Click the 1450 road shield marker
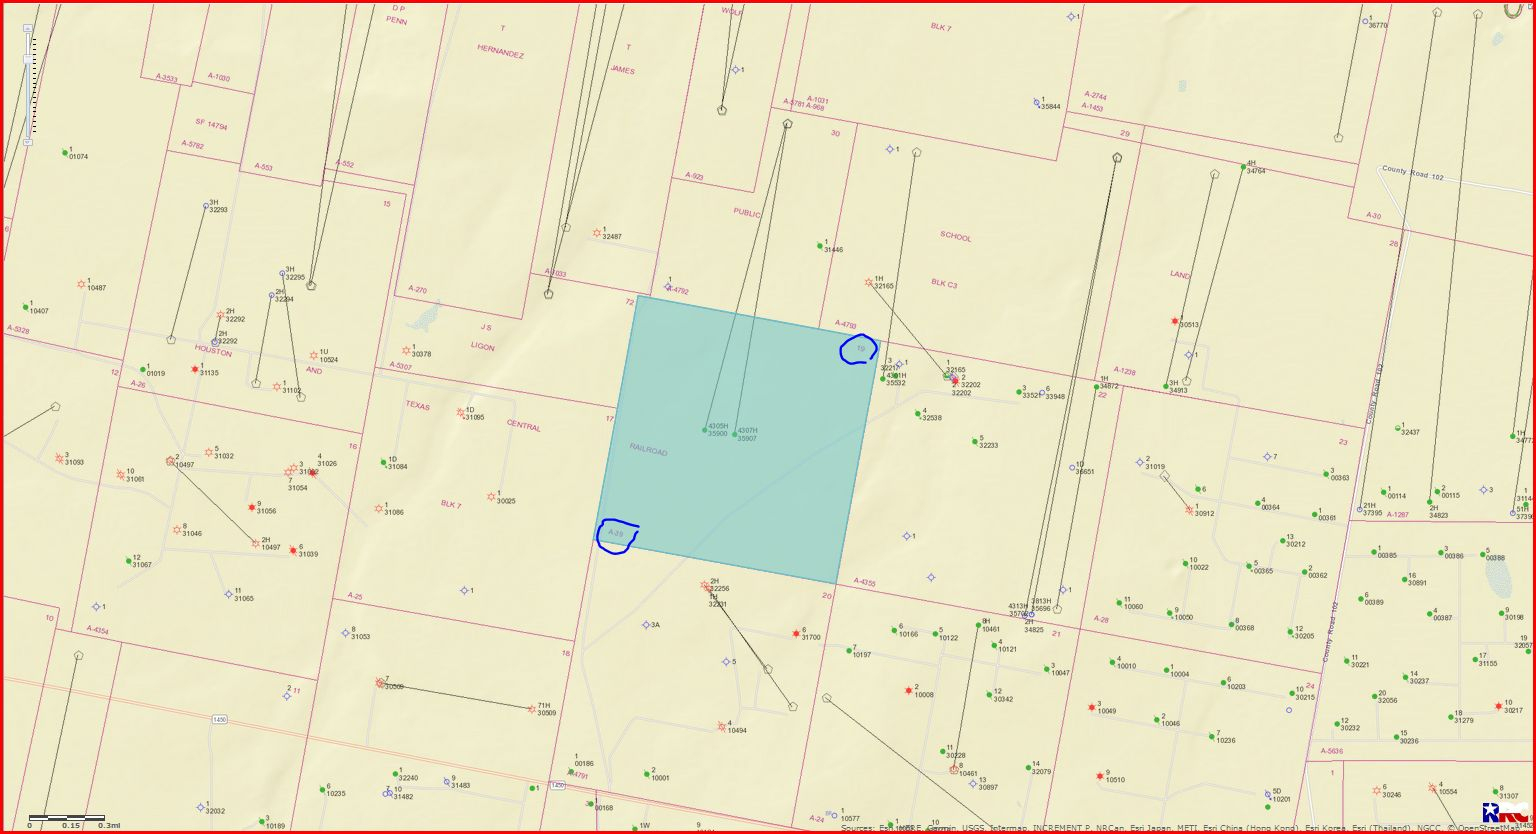1536x834 pixels. click(x=219, y=719)
